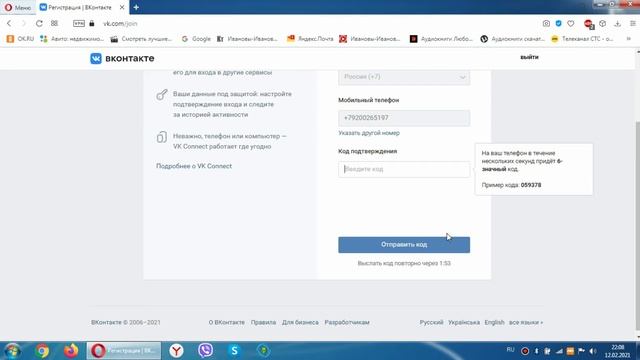Screen dimensions: 640x360
Task: Click Указать другой номер link
Action: (x=369, y=133)
